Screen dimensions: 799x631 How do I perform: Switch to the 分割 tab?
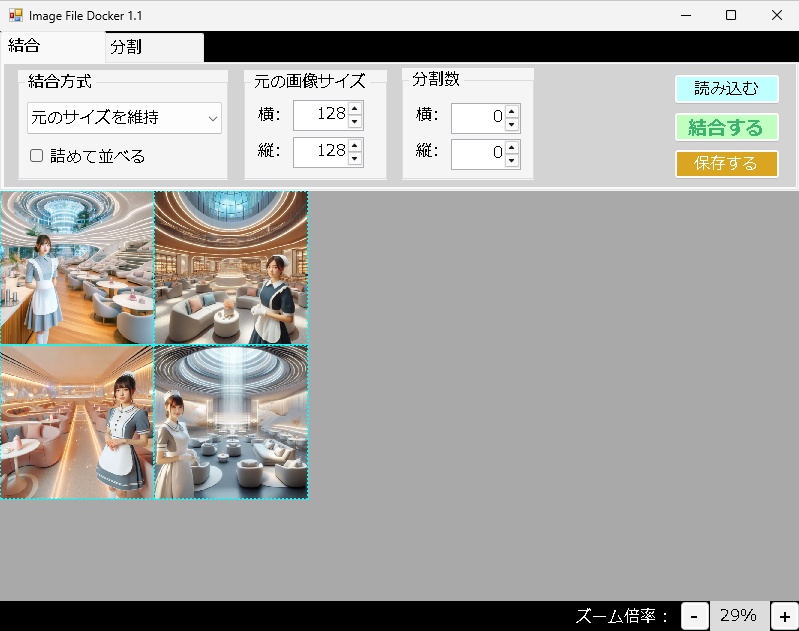pyautogui.click(x=154, y=47)
